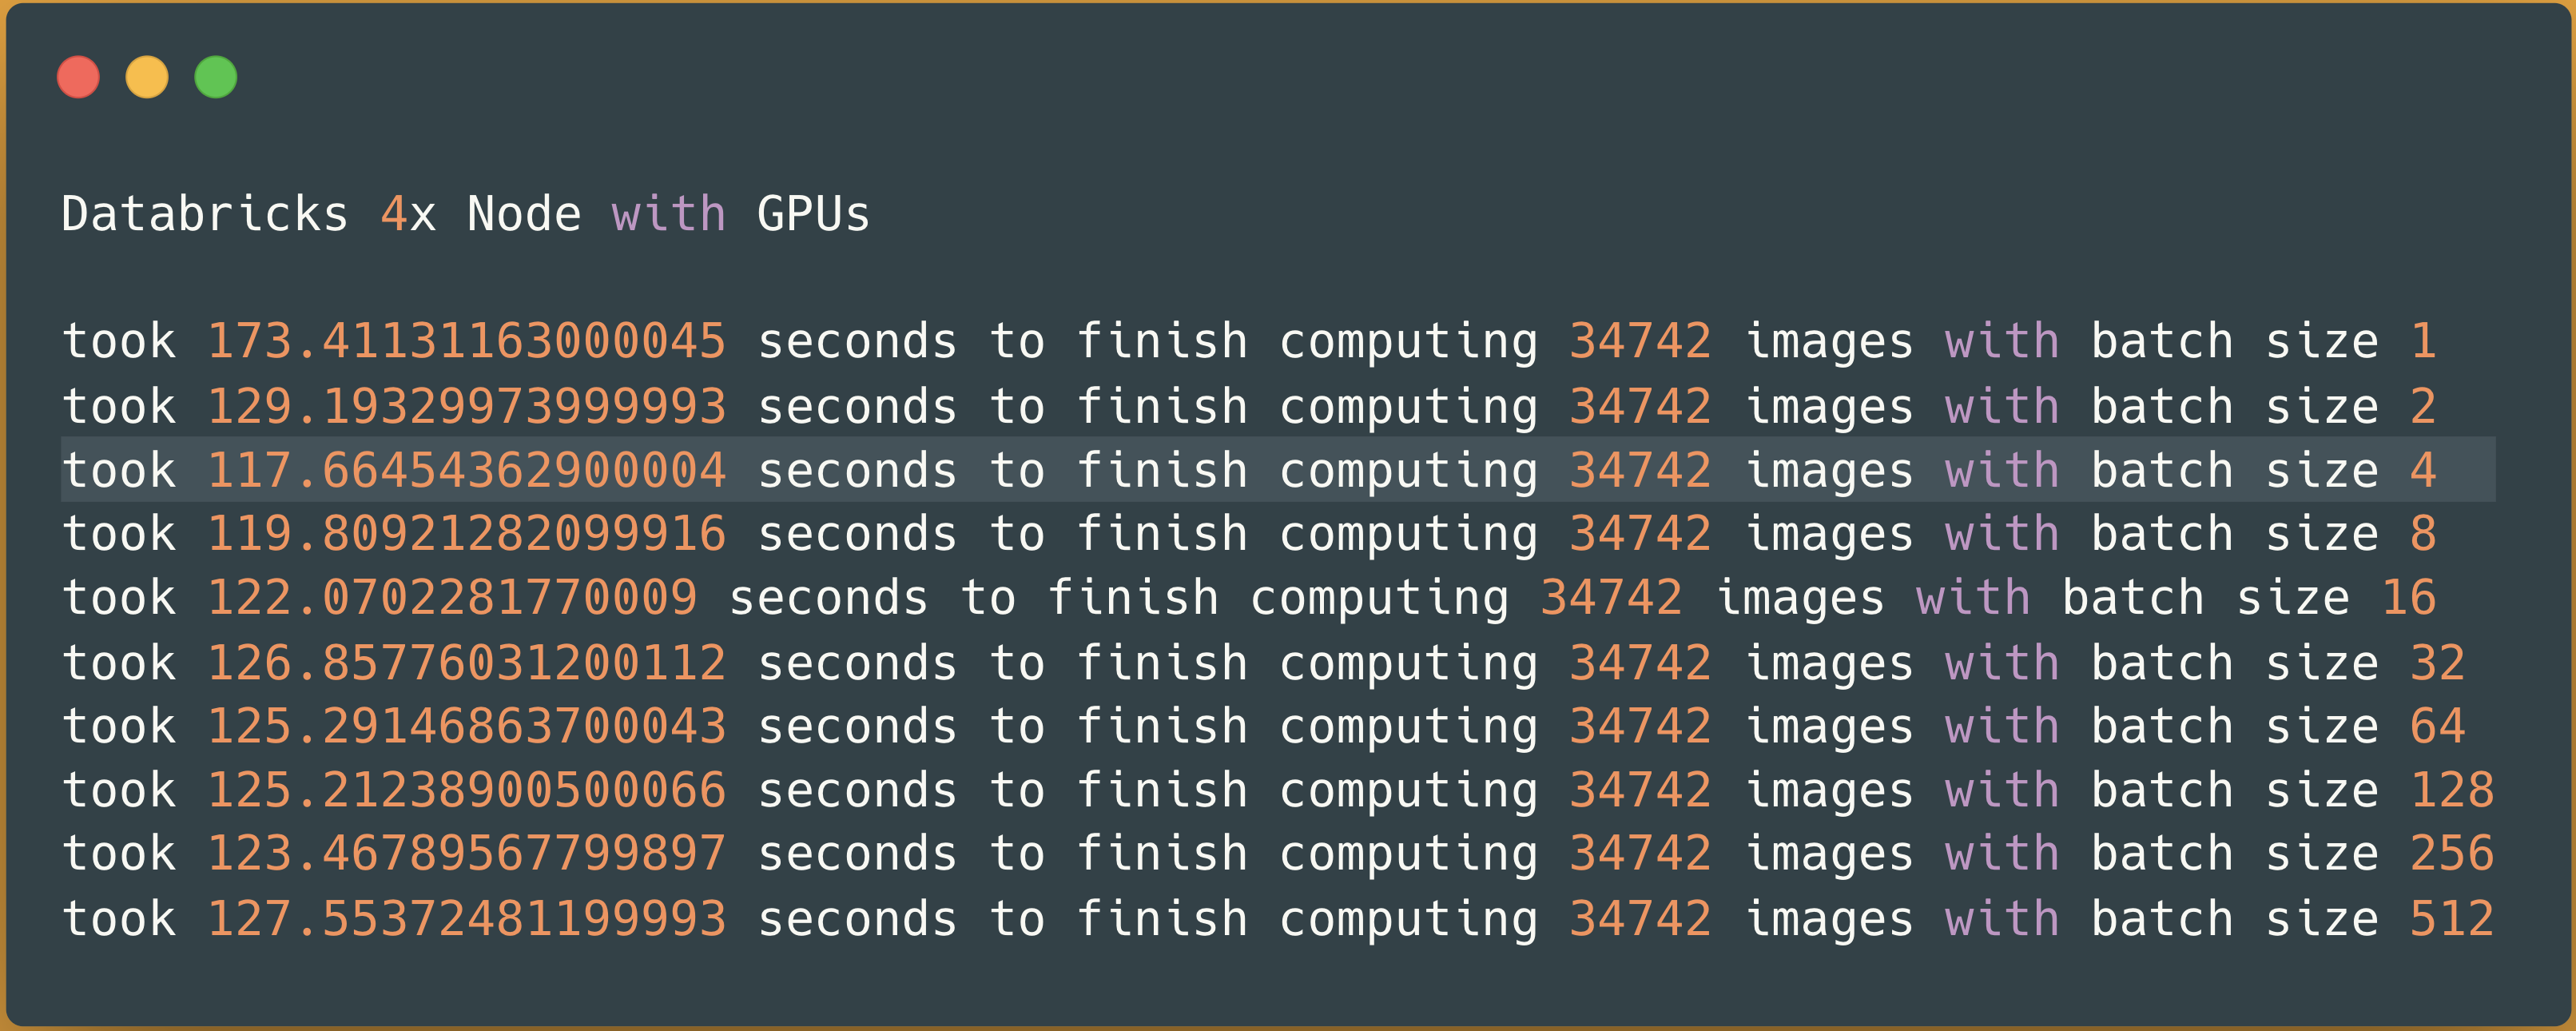Click the 125.21238900500066 timing number
Image resolution: width=2576 pixels, height=1031 pixels.
[x=466, y=790]
